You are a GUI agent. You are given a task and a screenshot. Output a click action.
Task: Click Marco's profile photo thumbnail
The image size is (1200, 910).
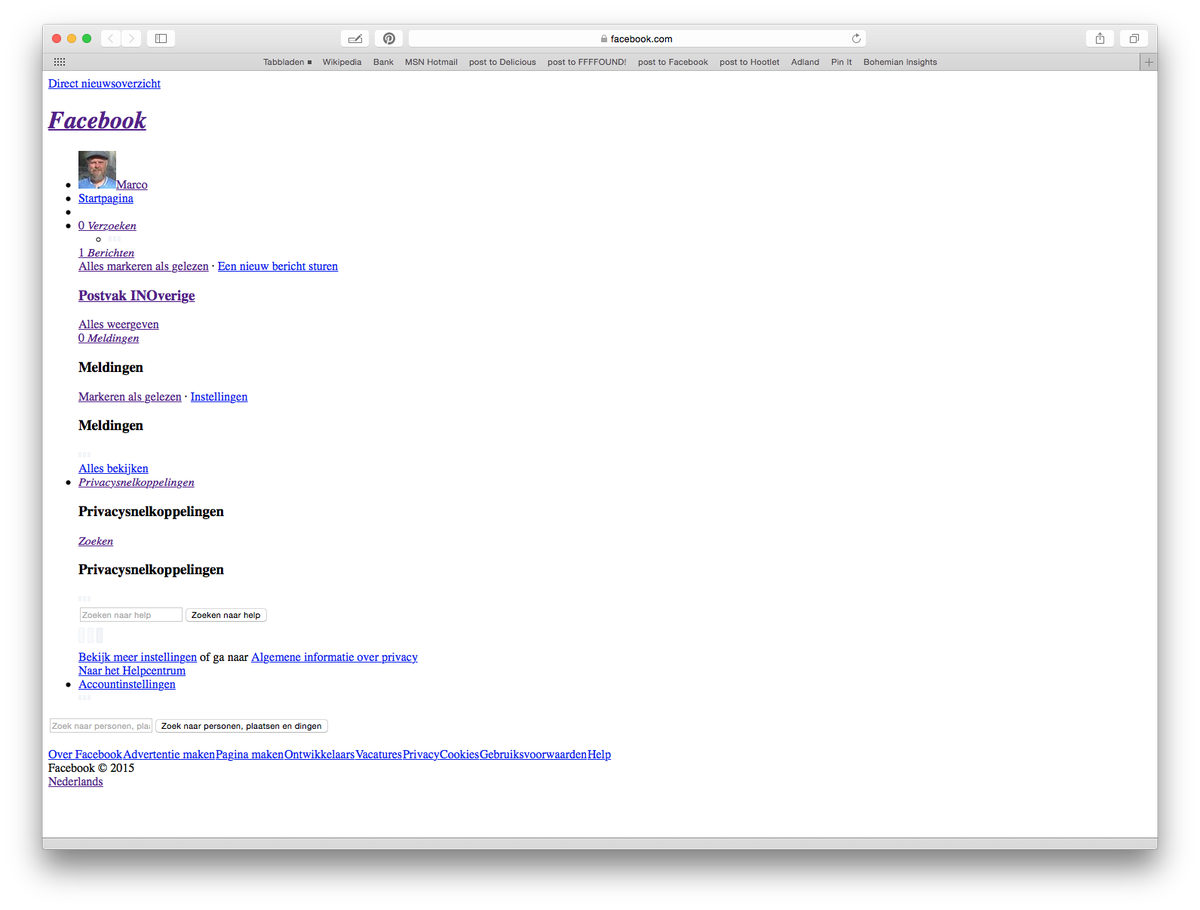point(97,170)
